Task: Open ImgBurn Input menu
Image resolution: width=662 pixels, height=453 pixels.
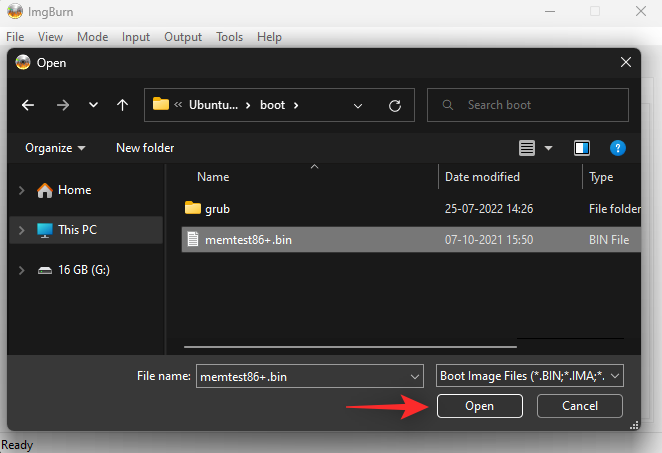Action: (x=136, y=37)
